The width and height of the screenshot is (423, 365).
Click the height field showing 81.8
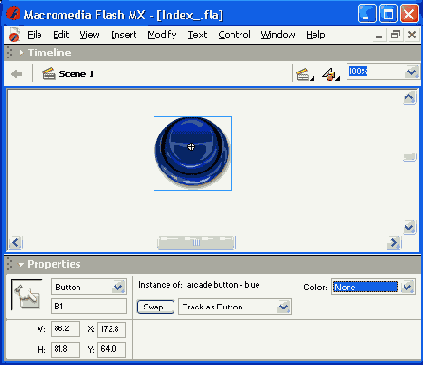[65, 349]
